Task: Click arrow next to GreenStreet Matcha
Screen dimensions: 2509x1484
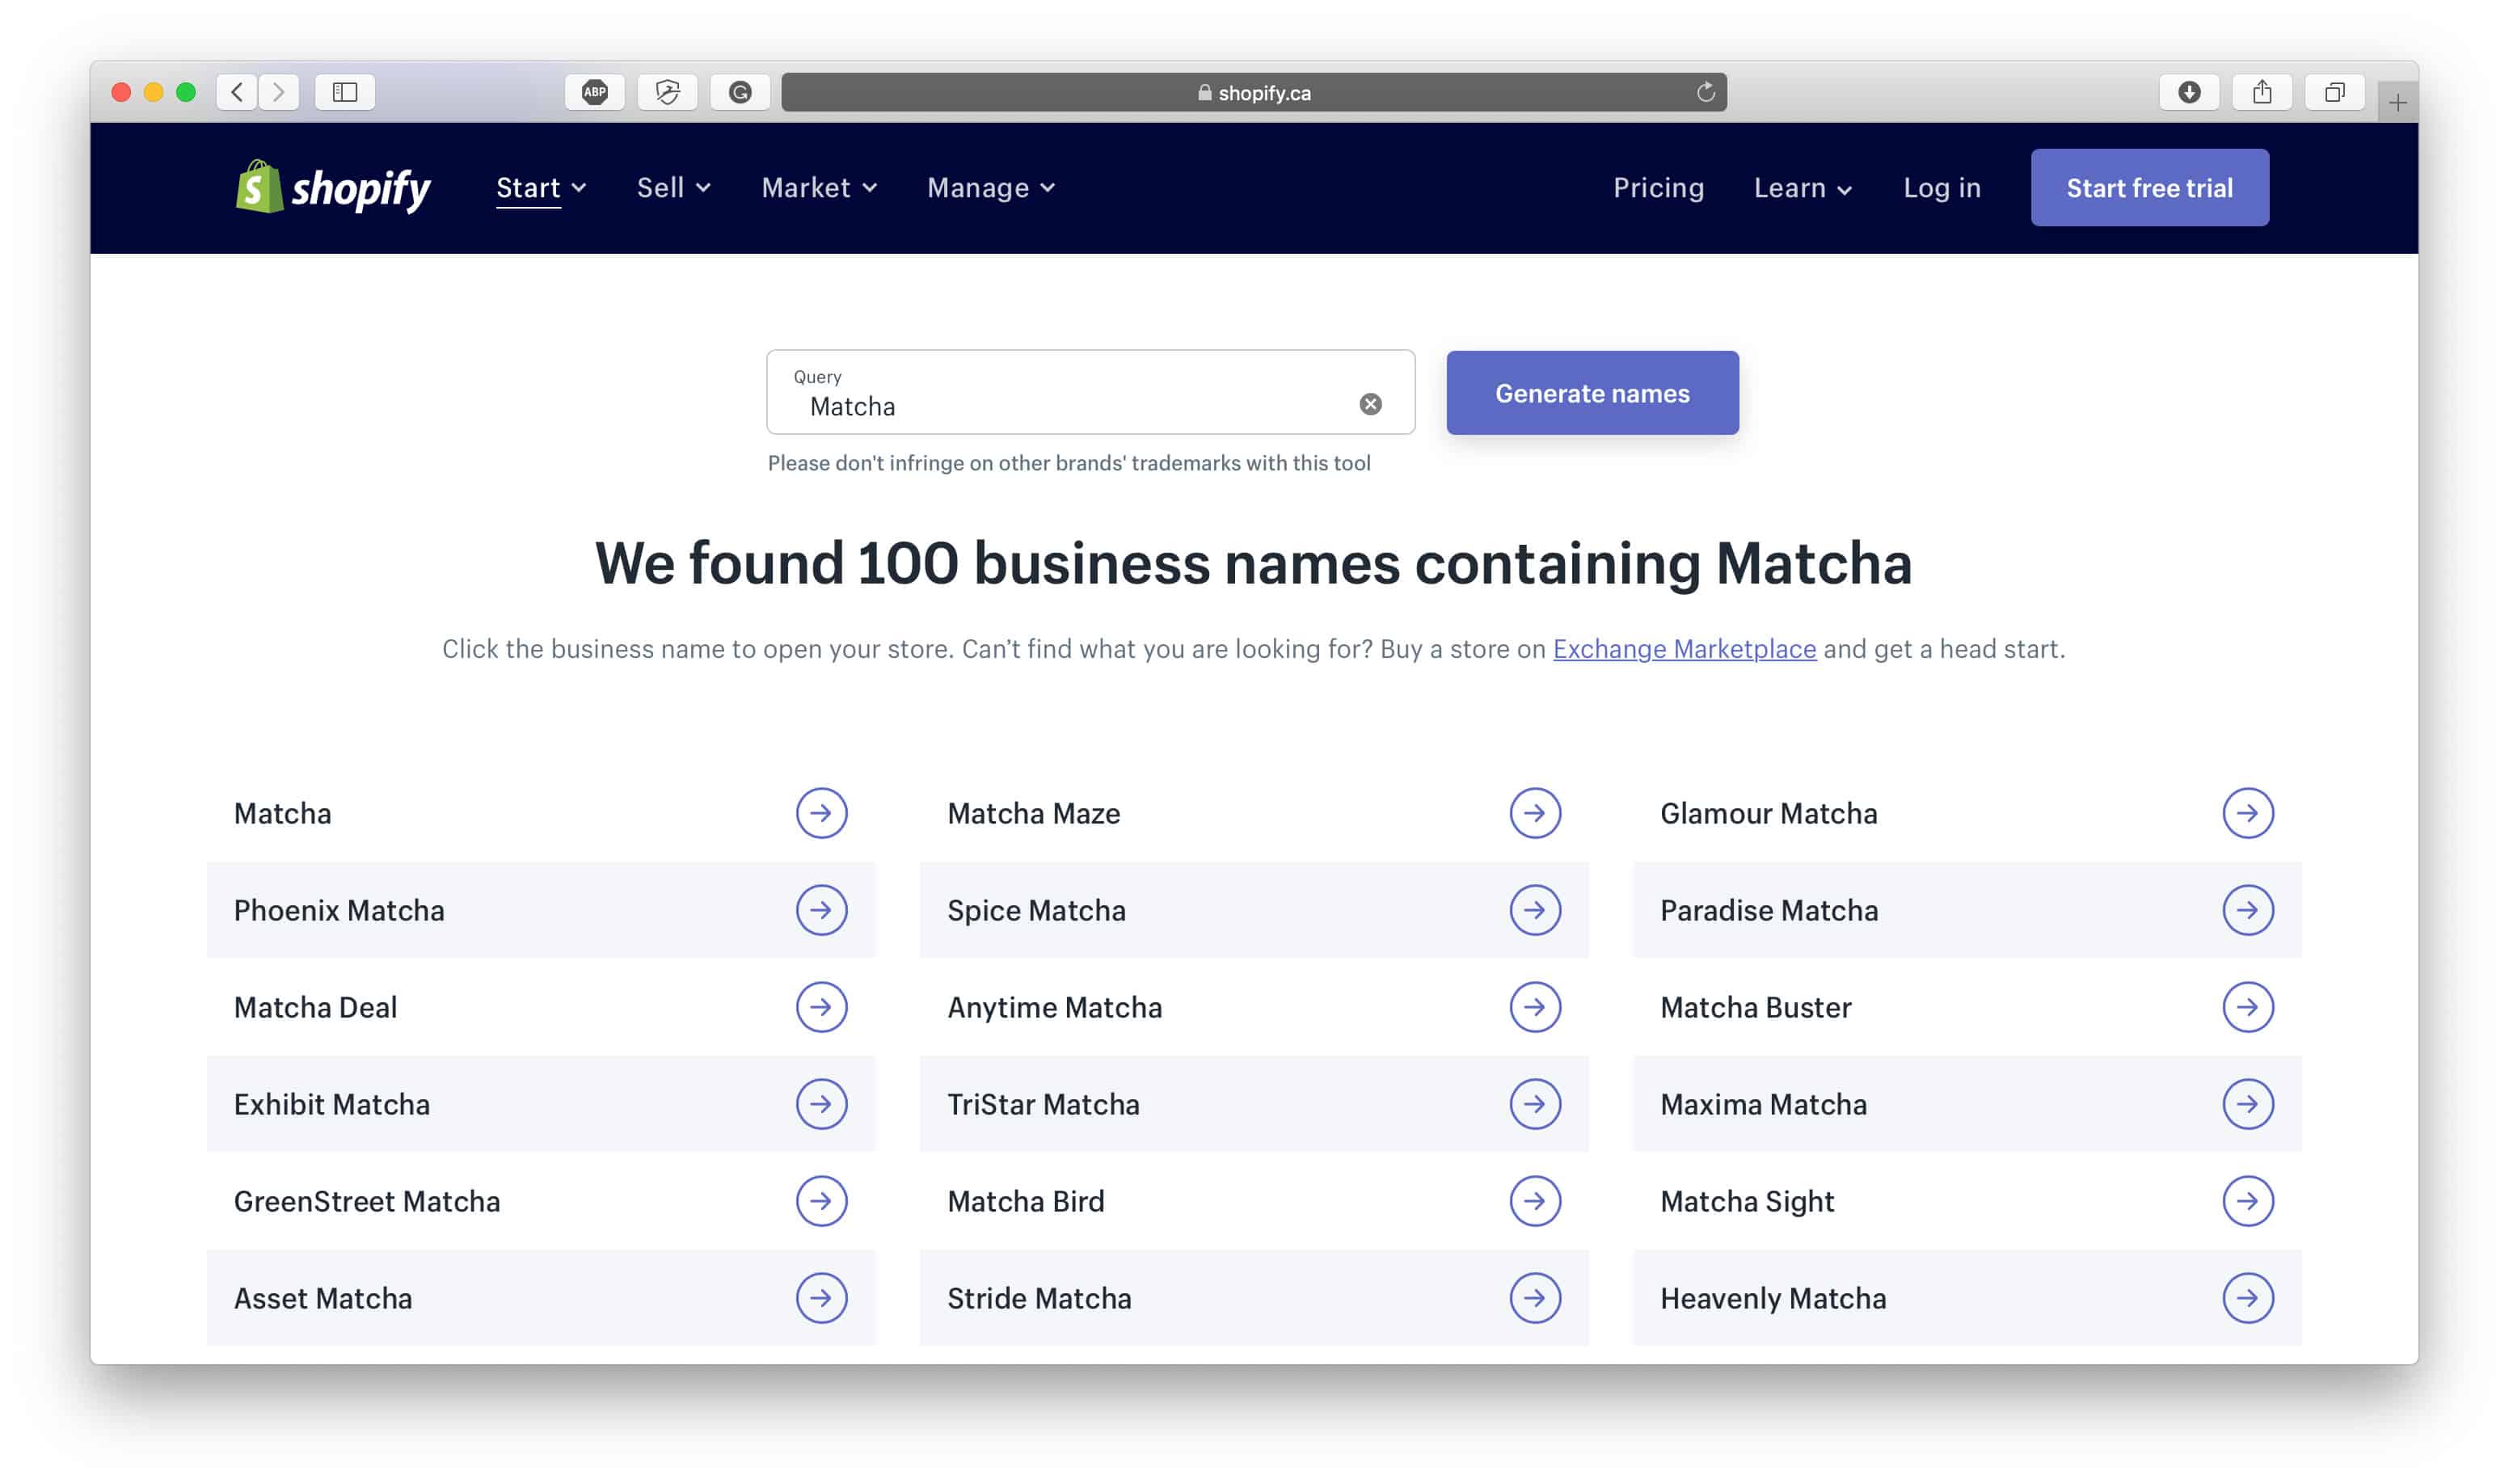Action: [822, 1201]
